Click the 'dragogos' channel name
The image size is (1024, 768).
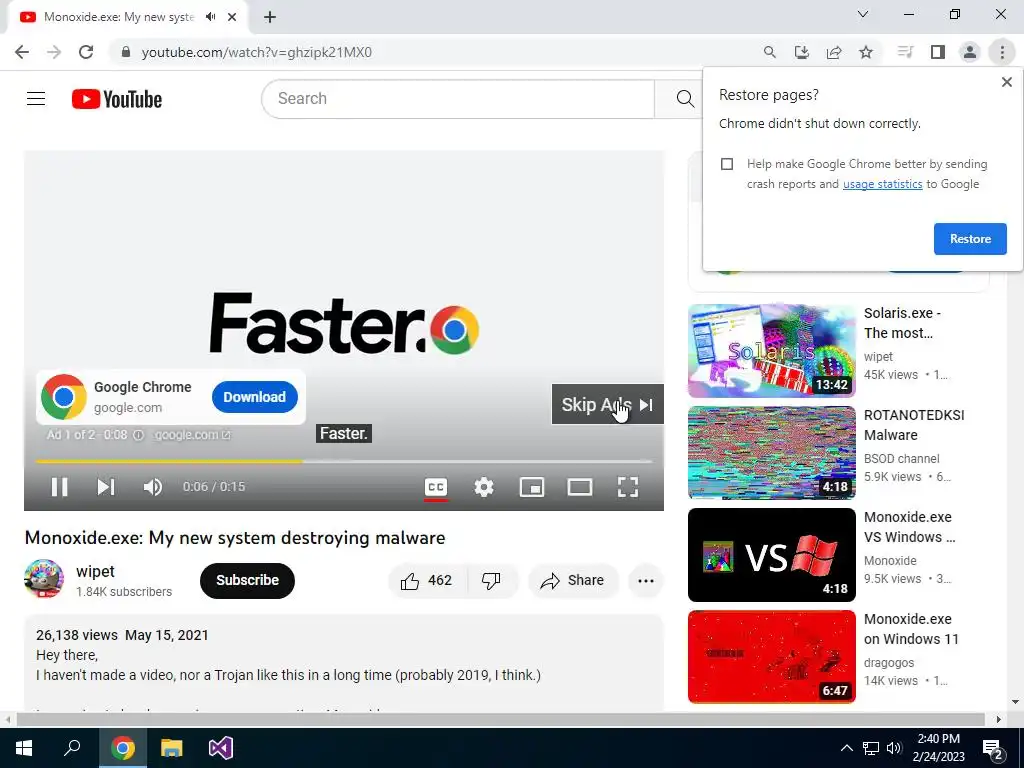coord(889,662)
